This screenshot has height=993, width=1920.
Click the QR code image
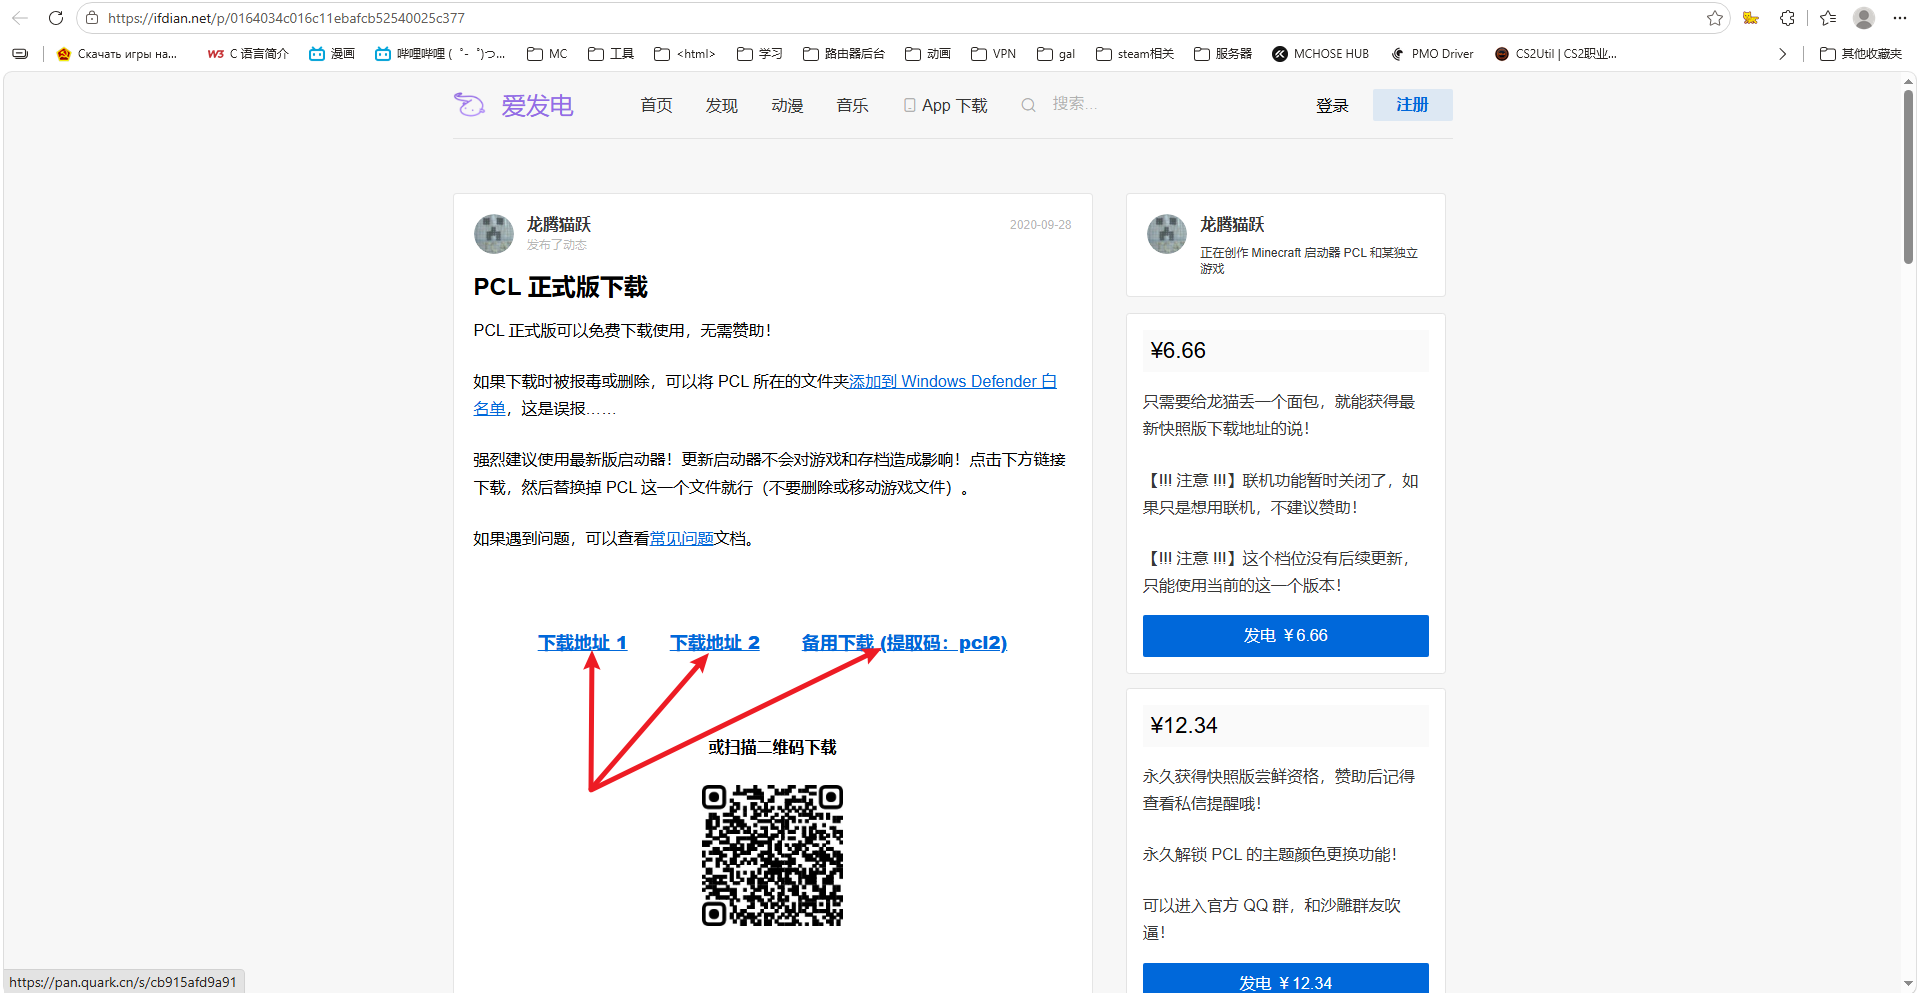772,855
